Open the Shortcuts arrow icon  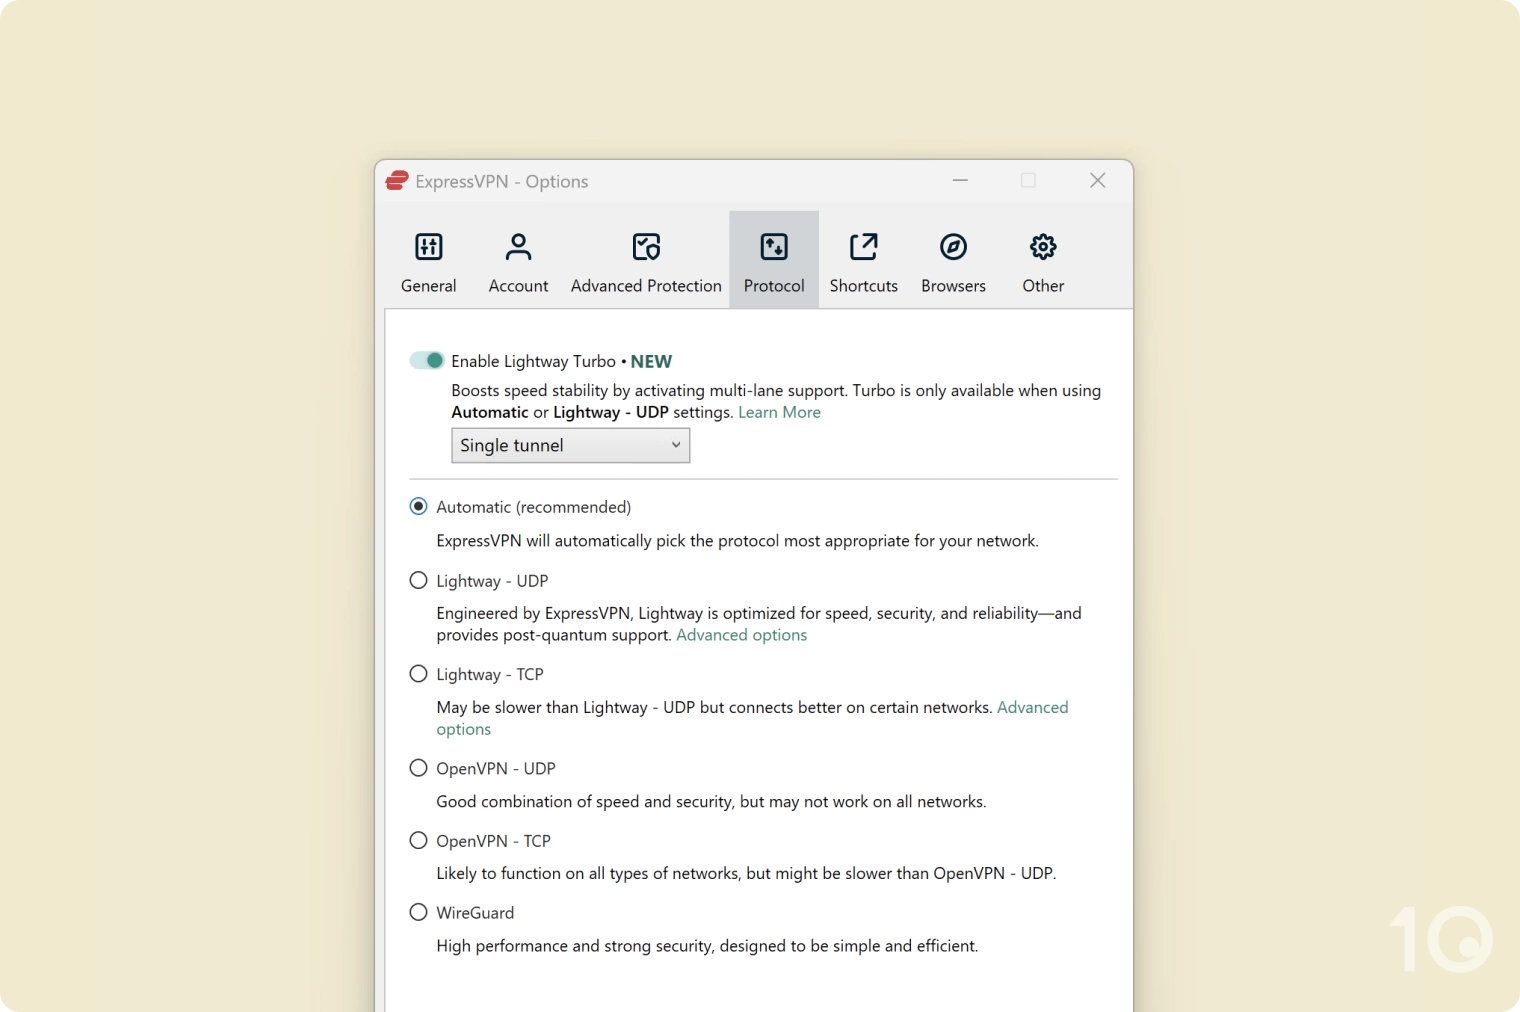tap(863, 247)
